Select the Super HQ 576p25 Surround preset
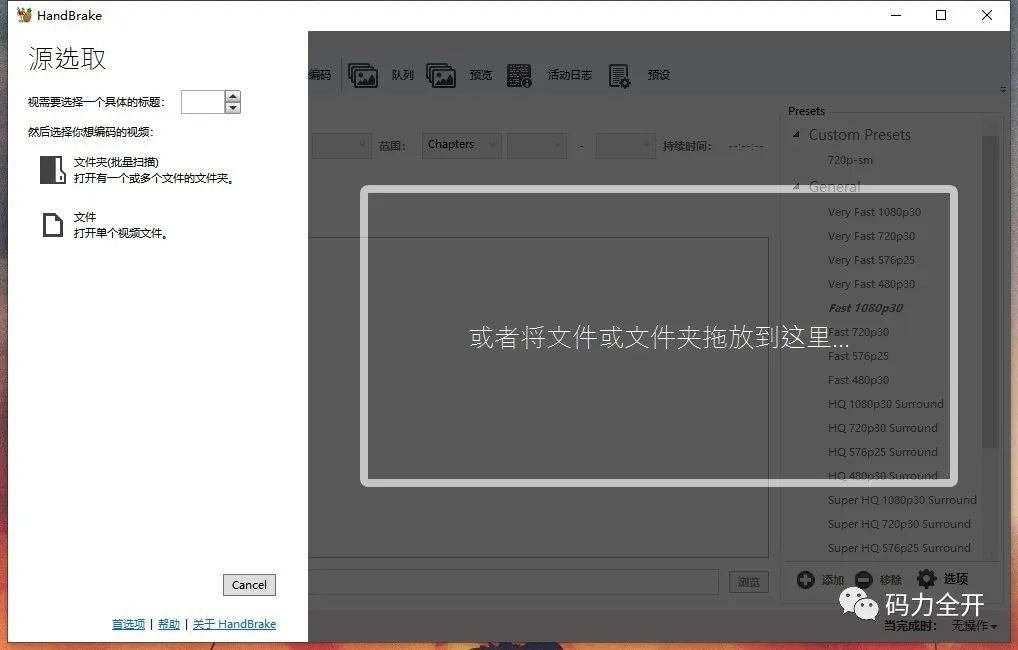The height and width of the screenshot is (650, 1018). tap(899, 549)
